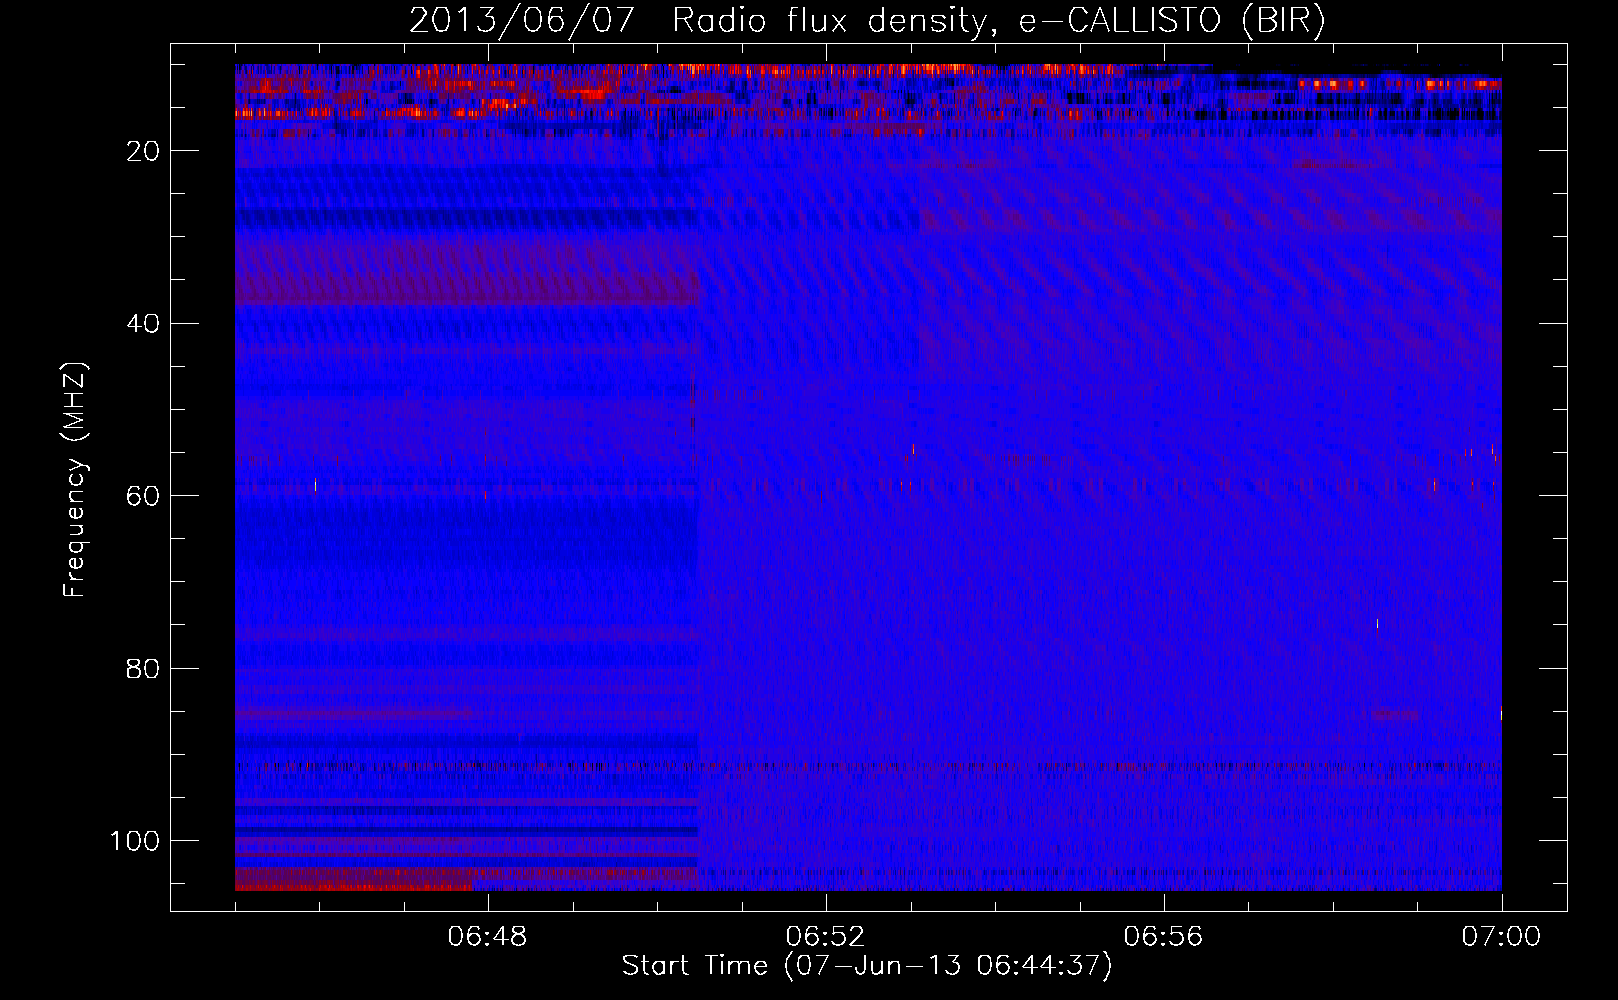Click the time tick label '07:00'
This screenshot has height=1000, width=1618.
coord(1501,937)
